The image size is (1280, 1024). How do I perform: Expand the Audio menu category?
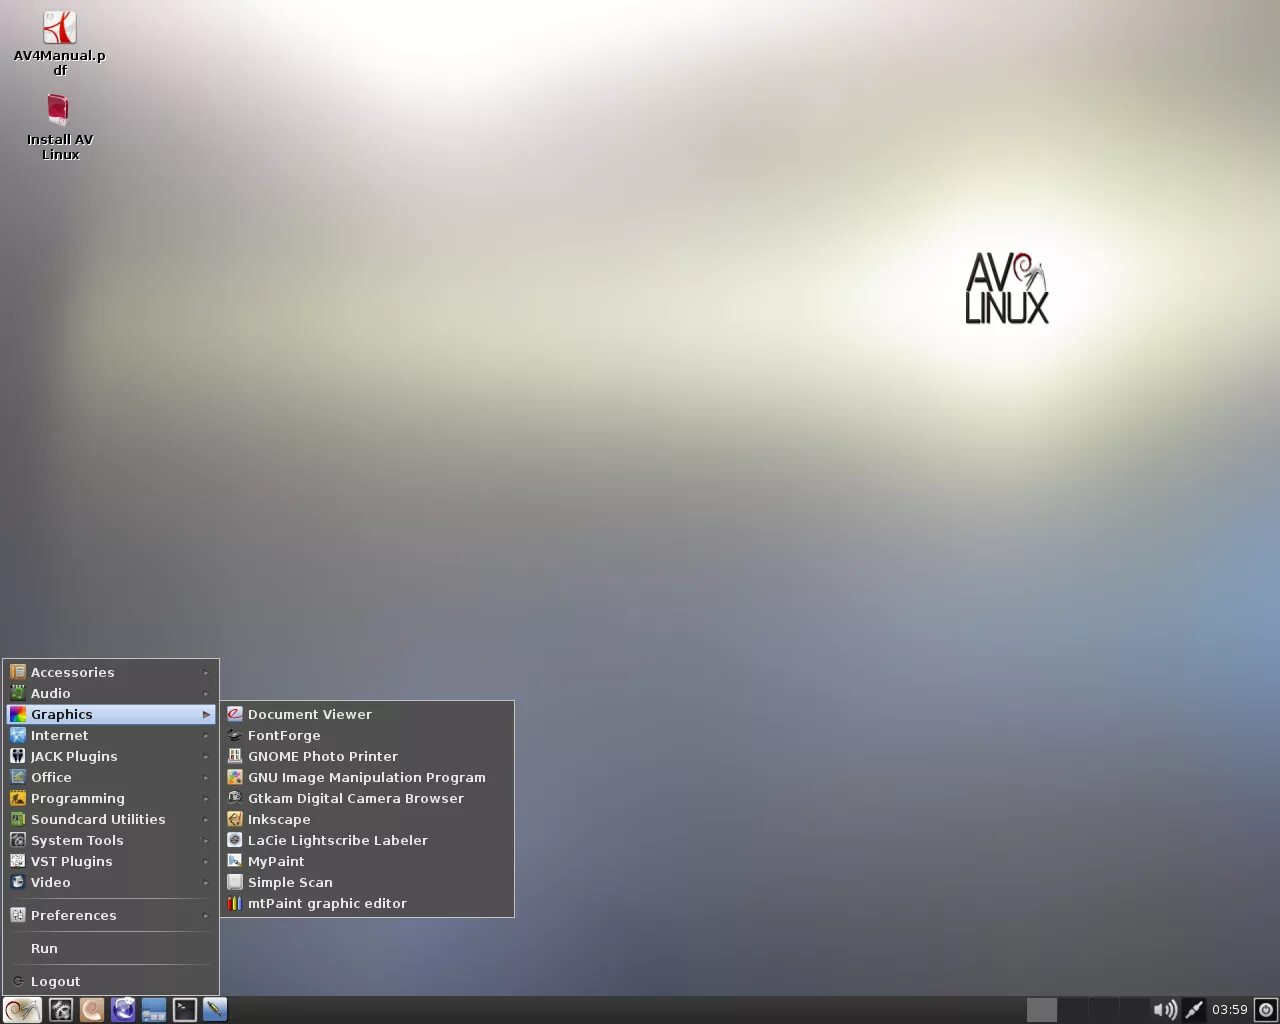coord(111,693)
